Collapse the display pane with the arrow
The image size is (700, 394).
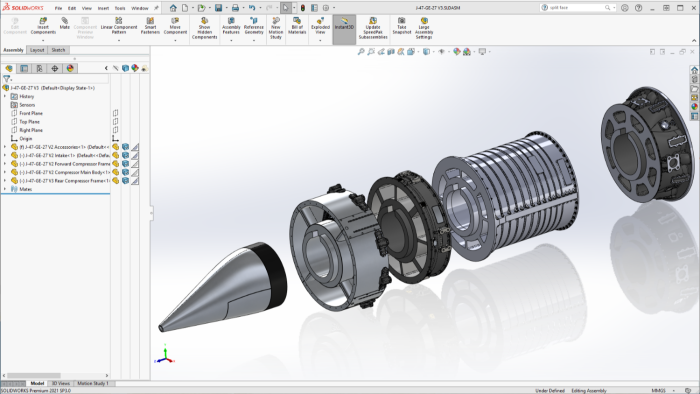106,68
